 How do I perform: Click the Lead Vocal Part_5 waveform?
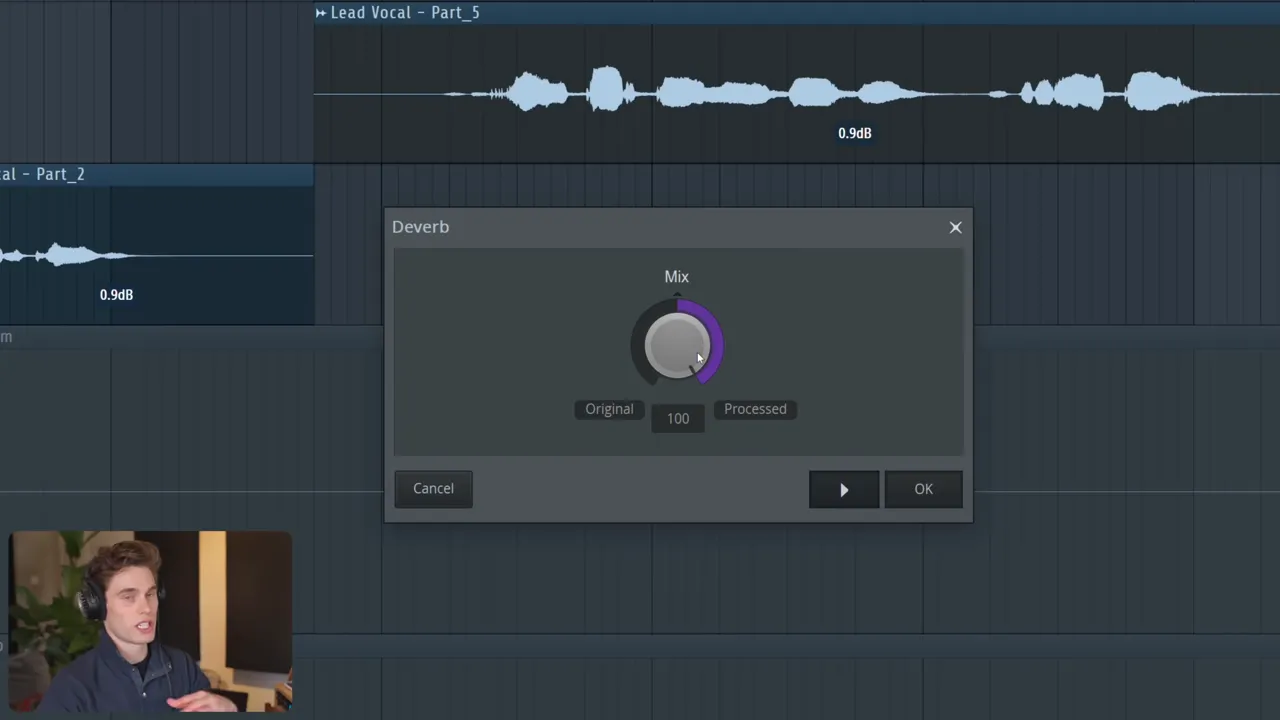pos(700,93)
